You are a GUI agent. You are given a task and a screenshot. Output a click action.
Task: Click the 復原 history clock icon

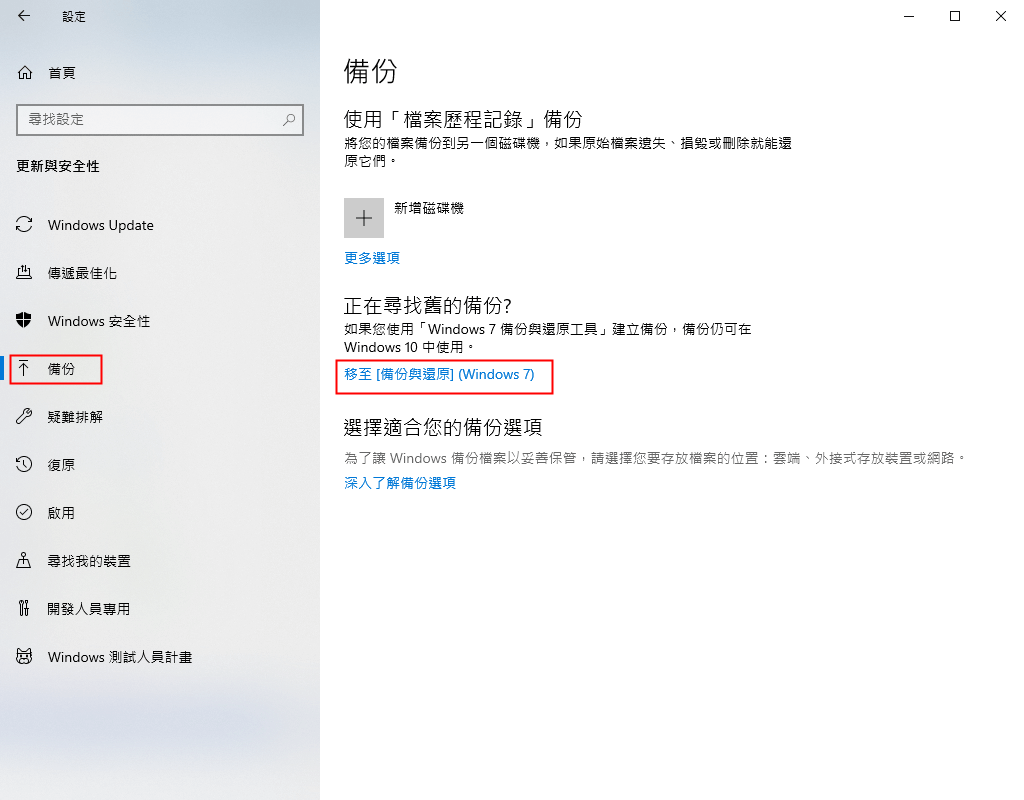tap(24, 464)
